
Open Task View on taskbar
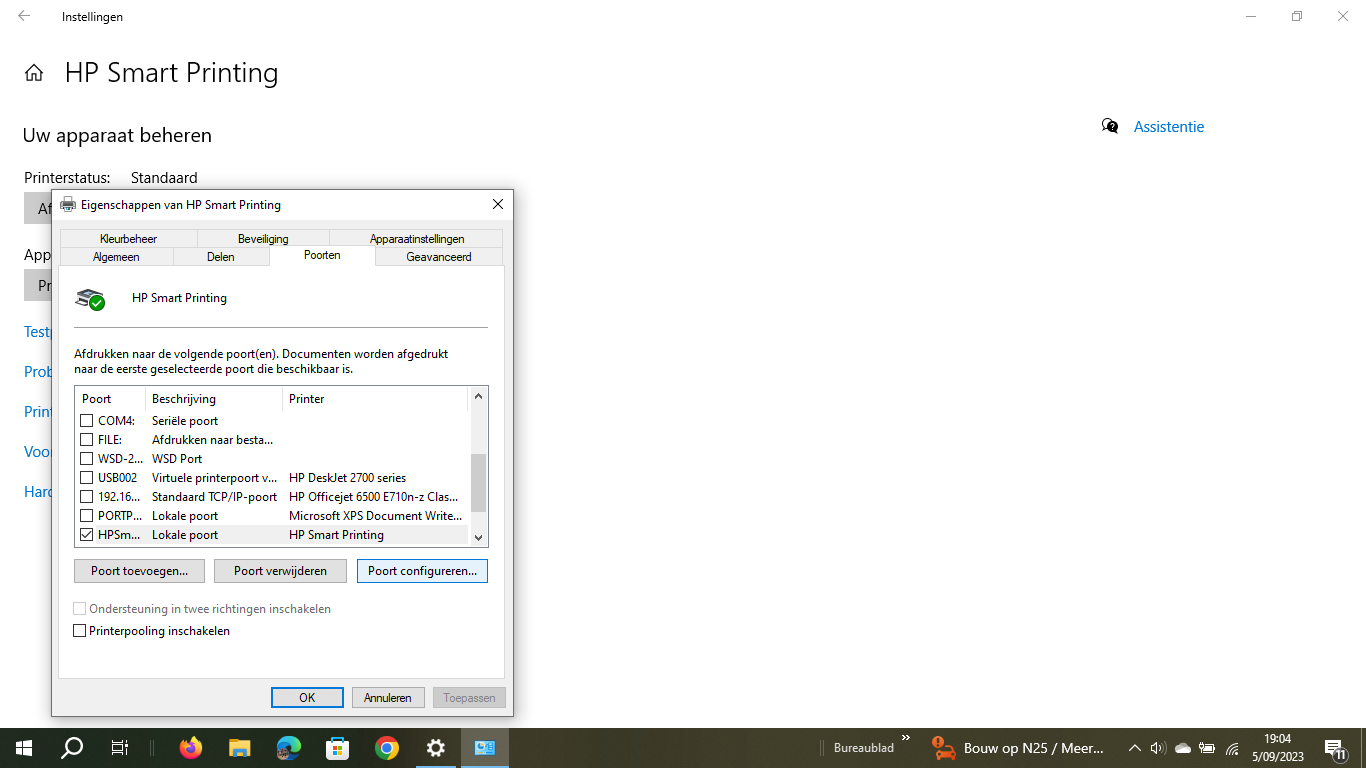pos(119,747)
